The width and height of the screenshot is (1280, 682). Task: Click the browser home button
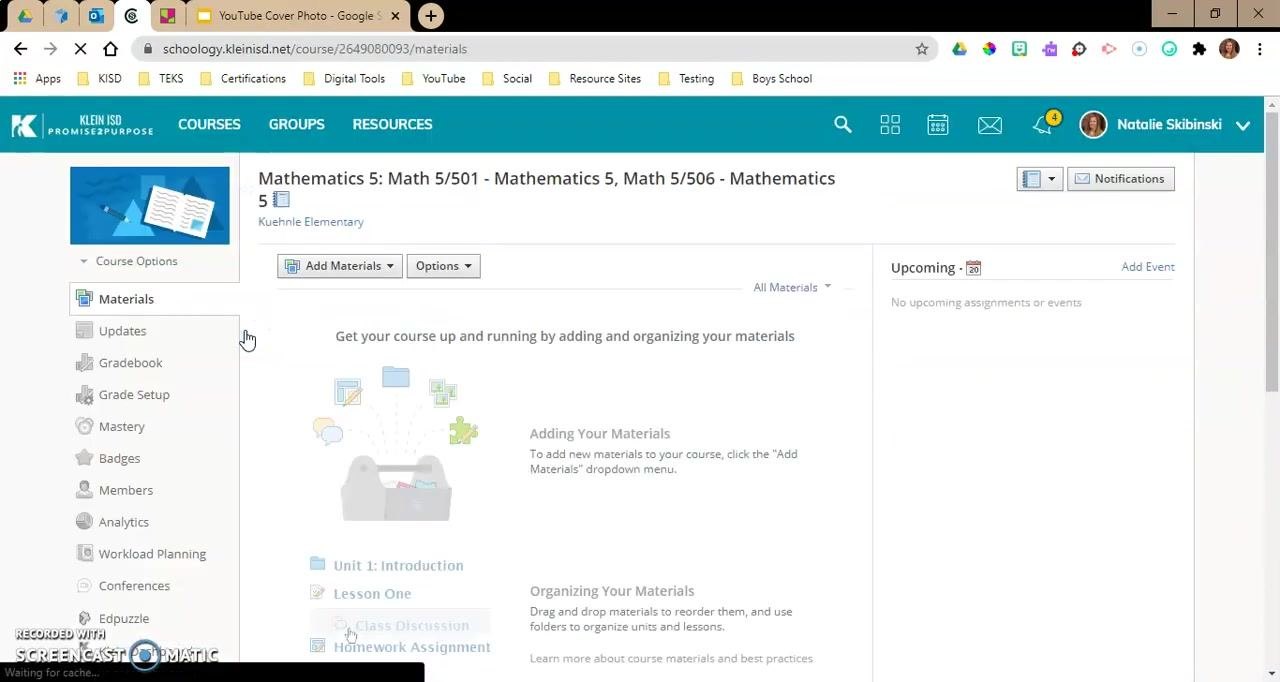coord(110,48)
